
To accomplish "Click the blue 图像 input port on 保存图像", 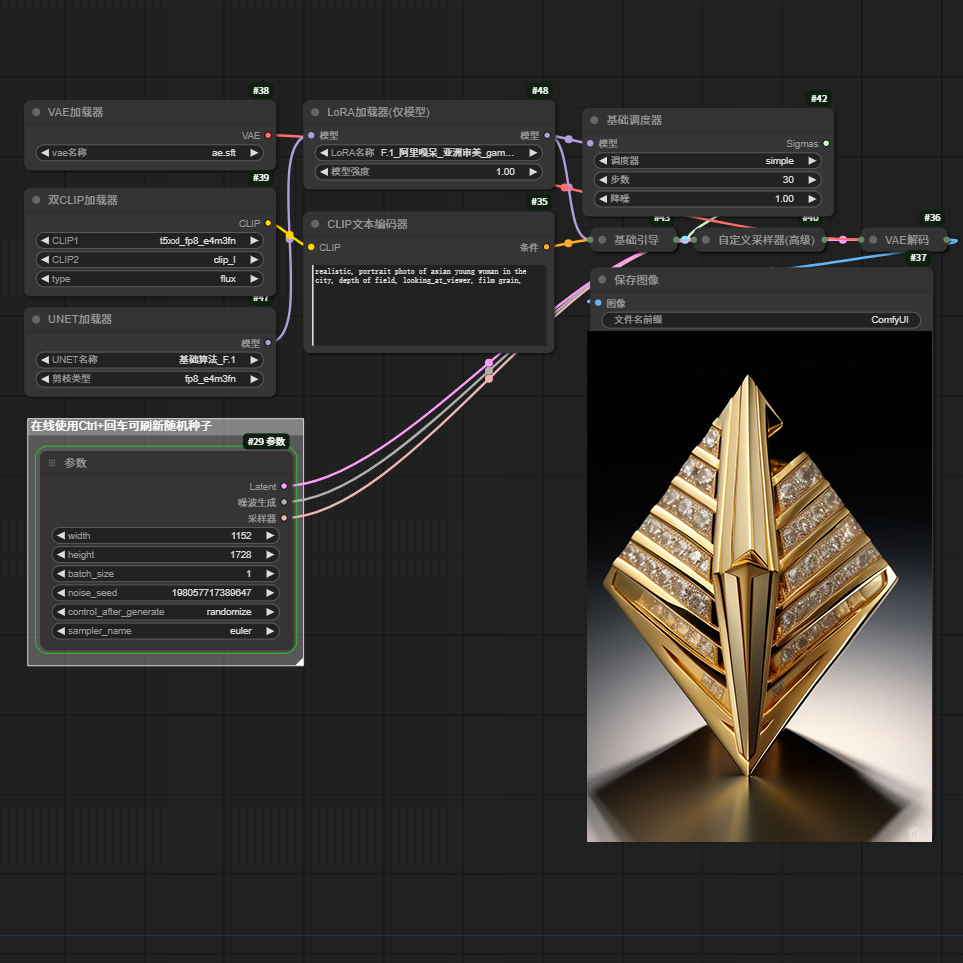I will point(598,303).
